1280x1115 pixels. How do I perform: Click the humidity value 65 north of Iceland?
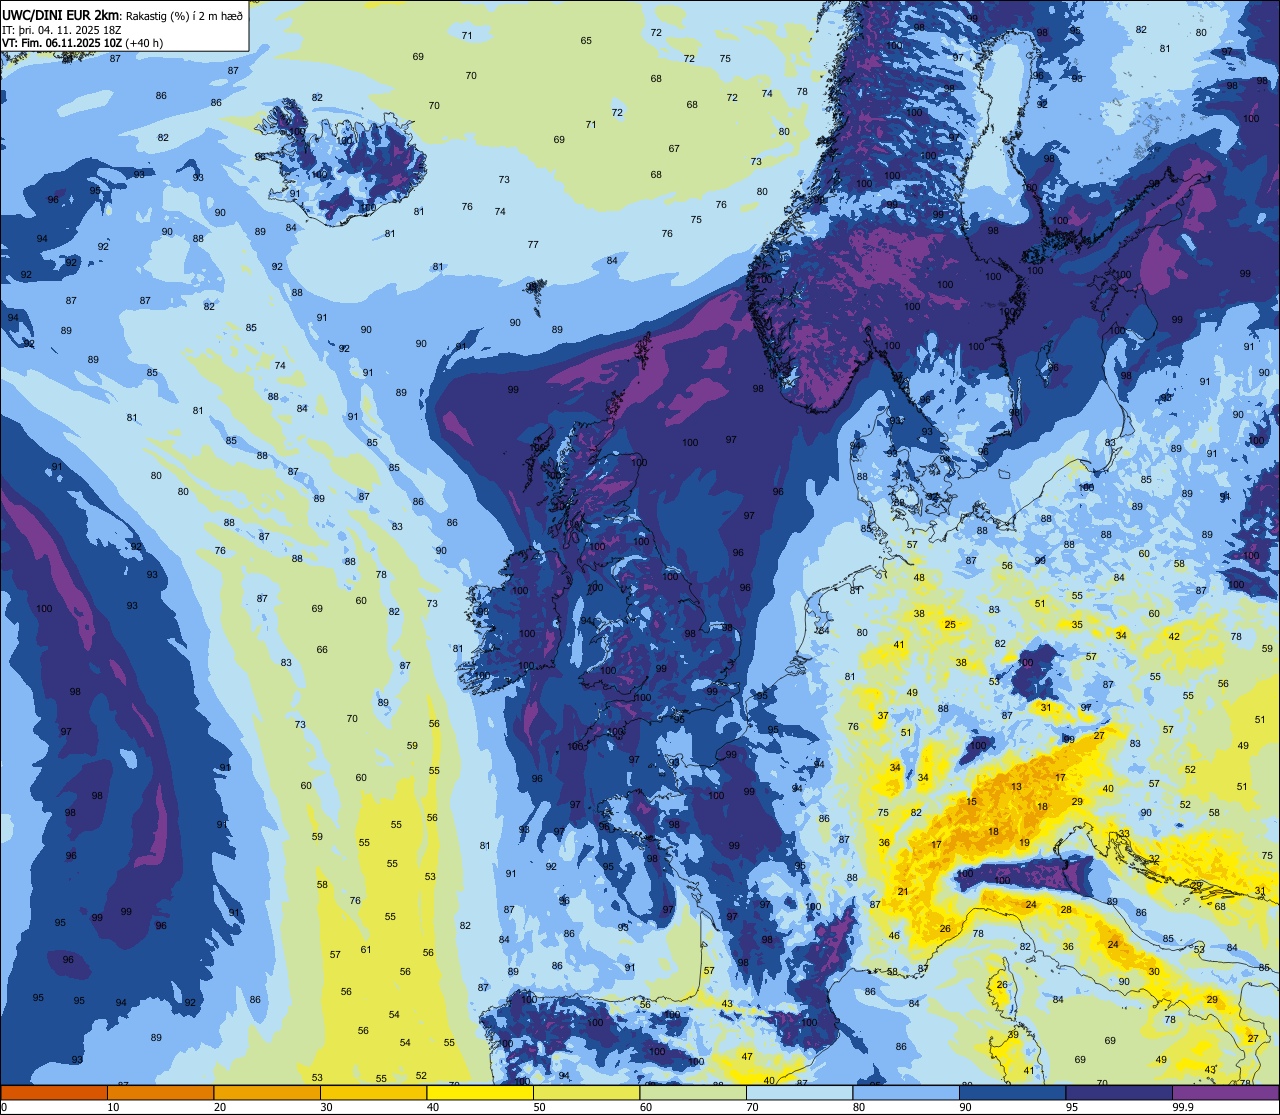point(586,41)
